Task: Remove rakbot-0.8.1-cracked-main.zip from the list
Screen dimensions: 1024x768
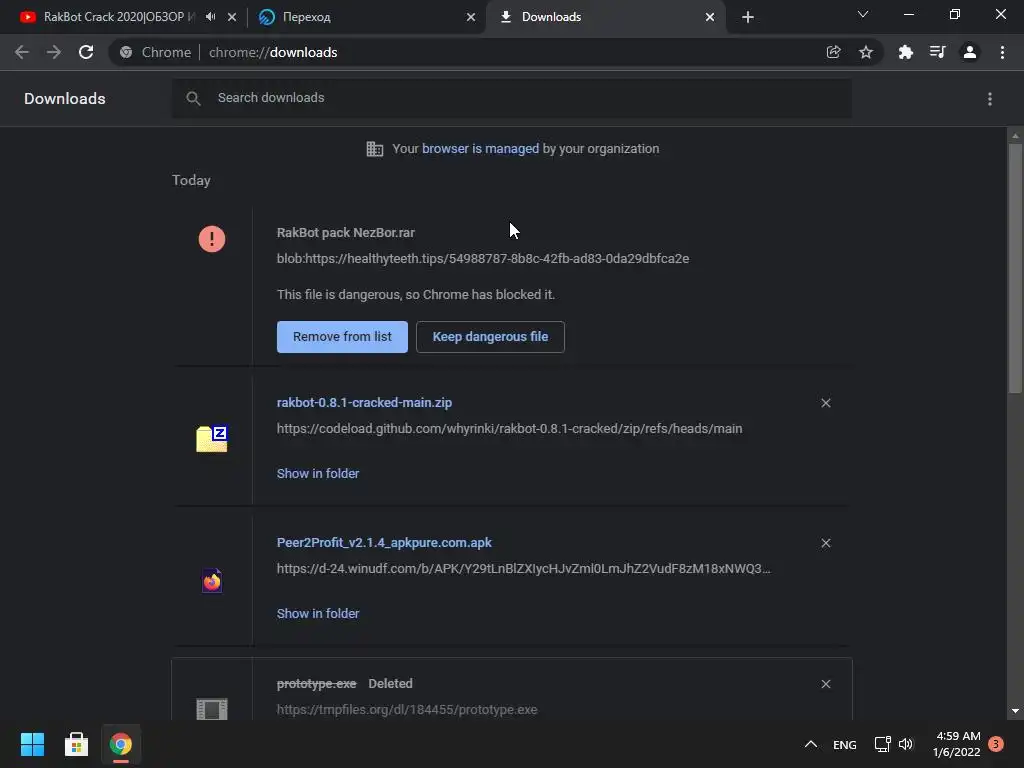Action: pyautogui.click(x=826, y=403)
